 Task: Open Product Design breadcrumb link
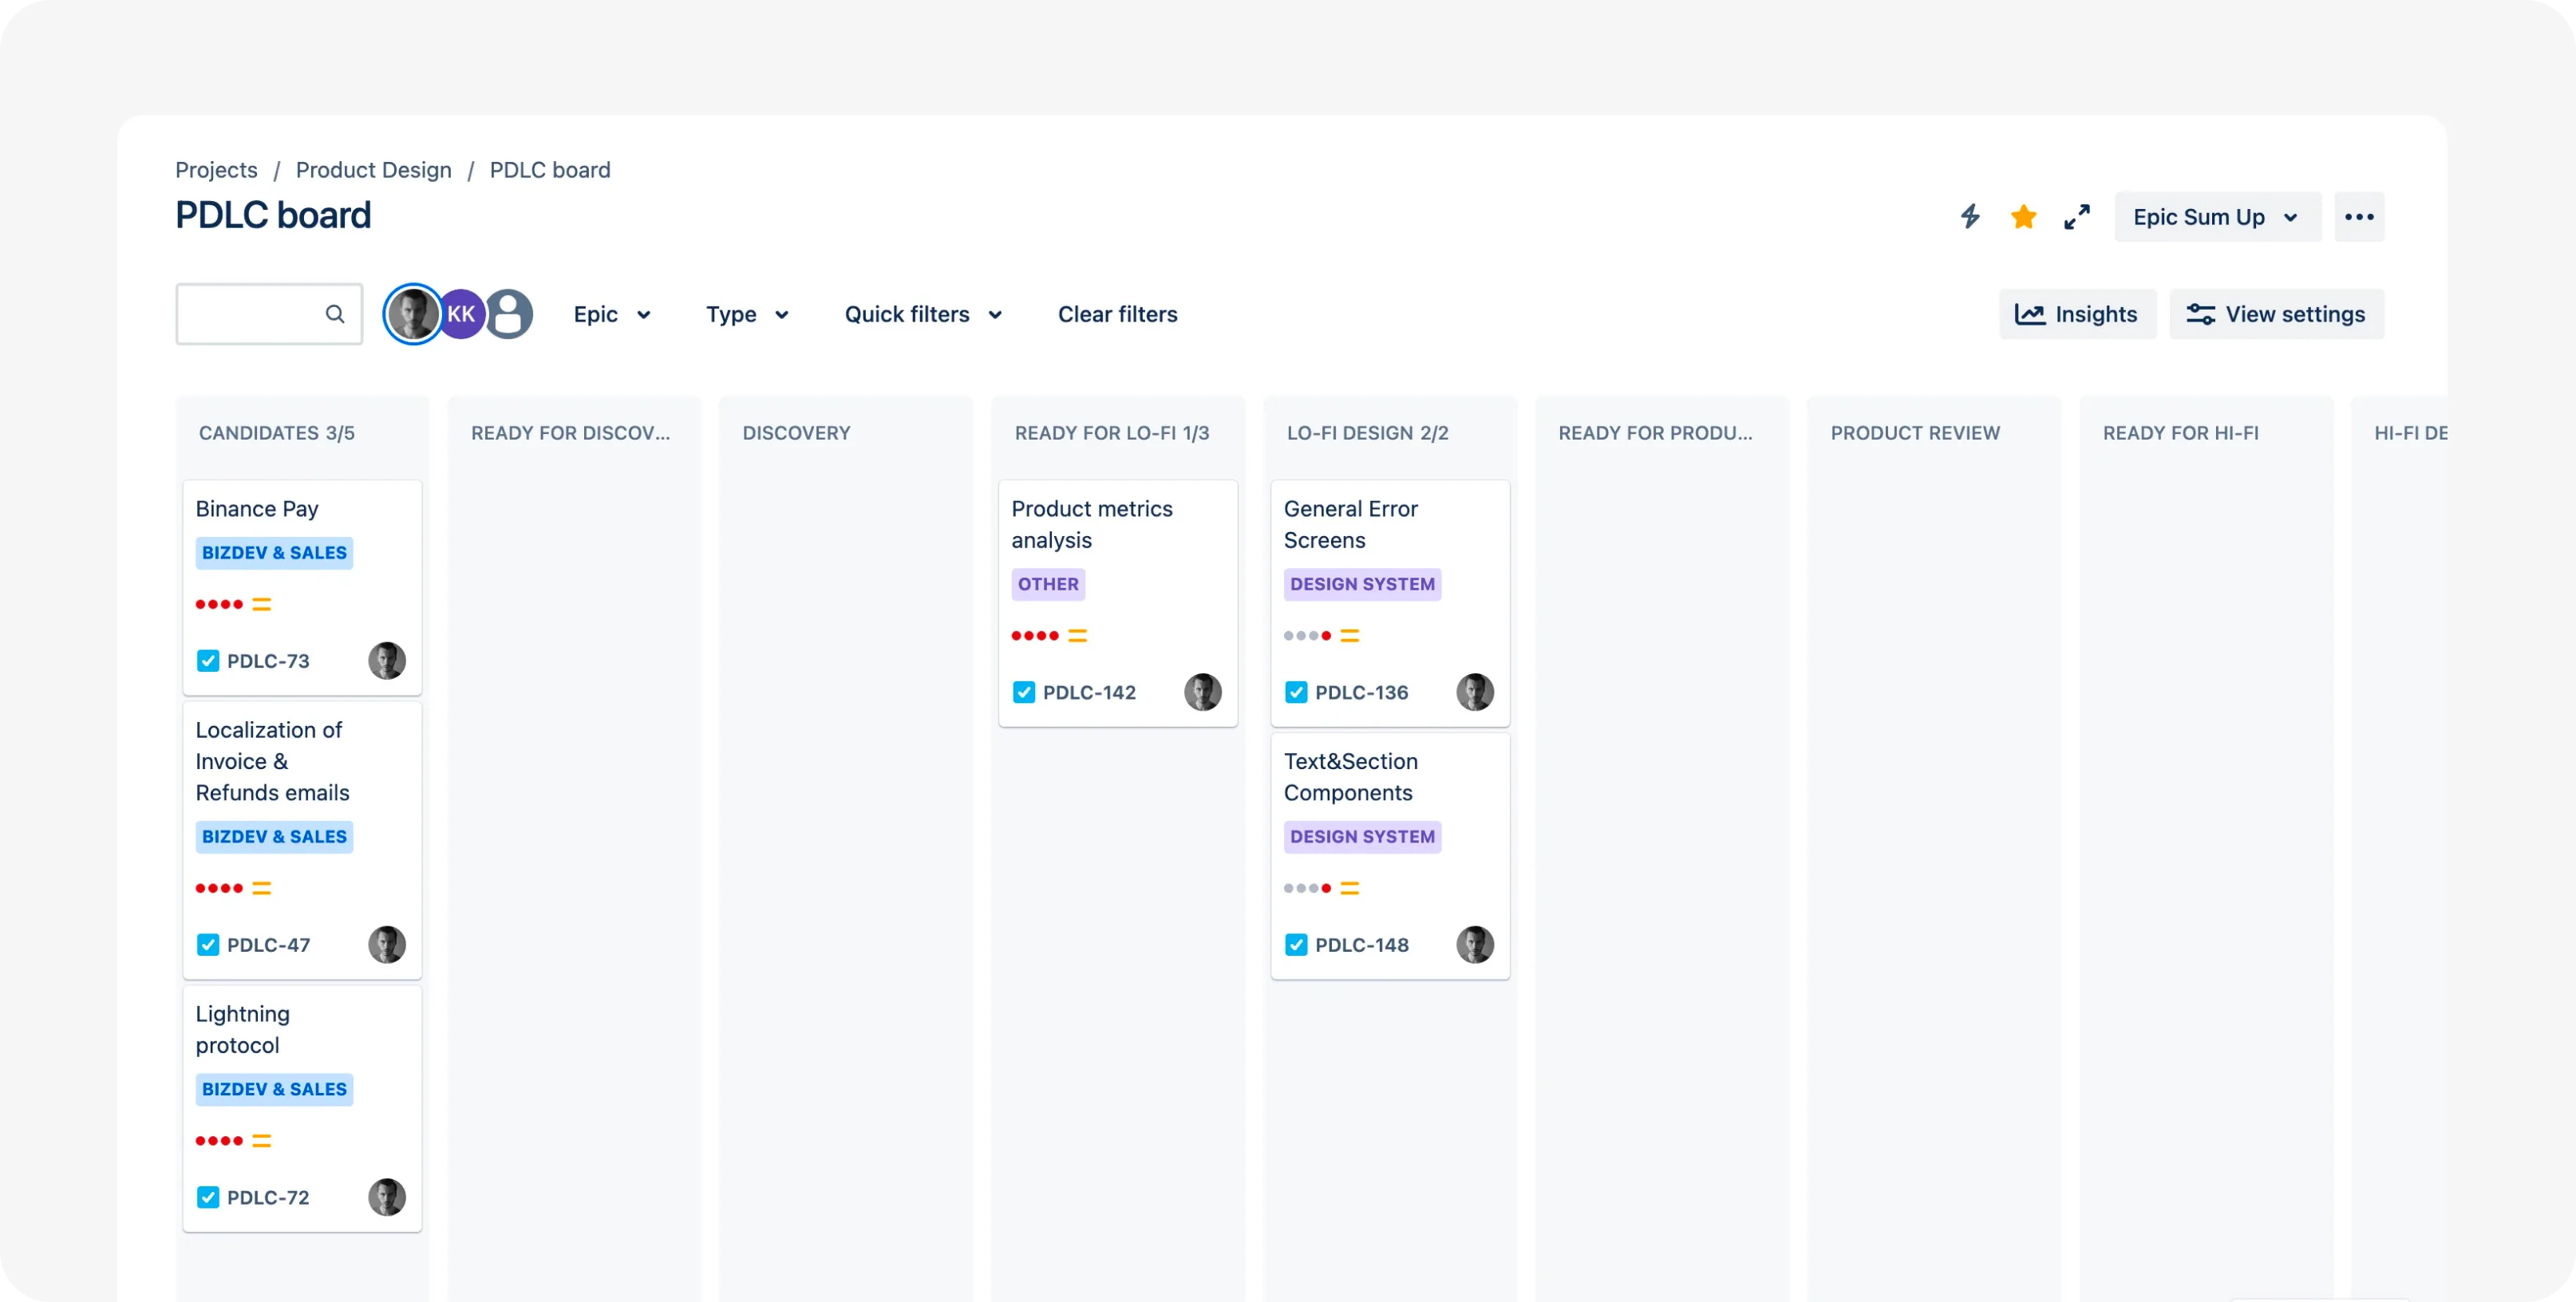click(x=374, y=170)
